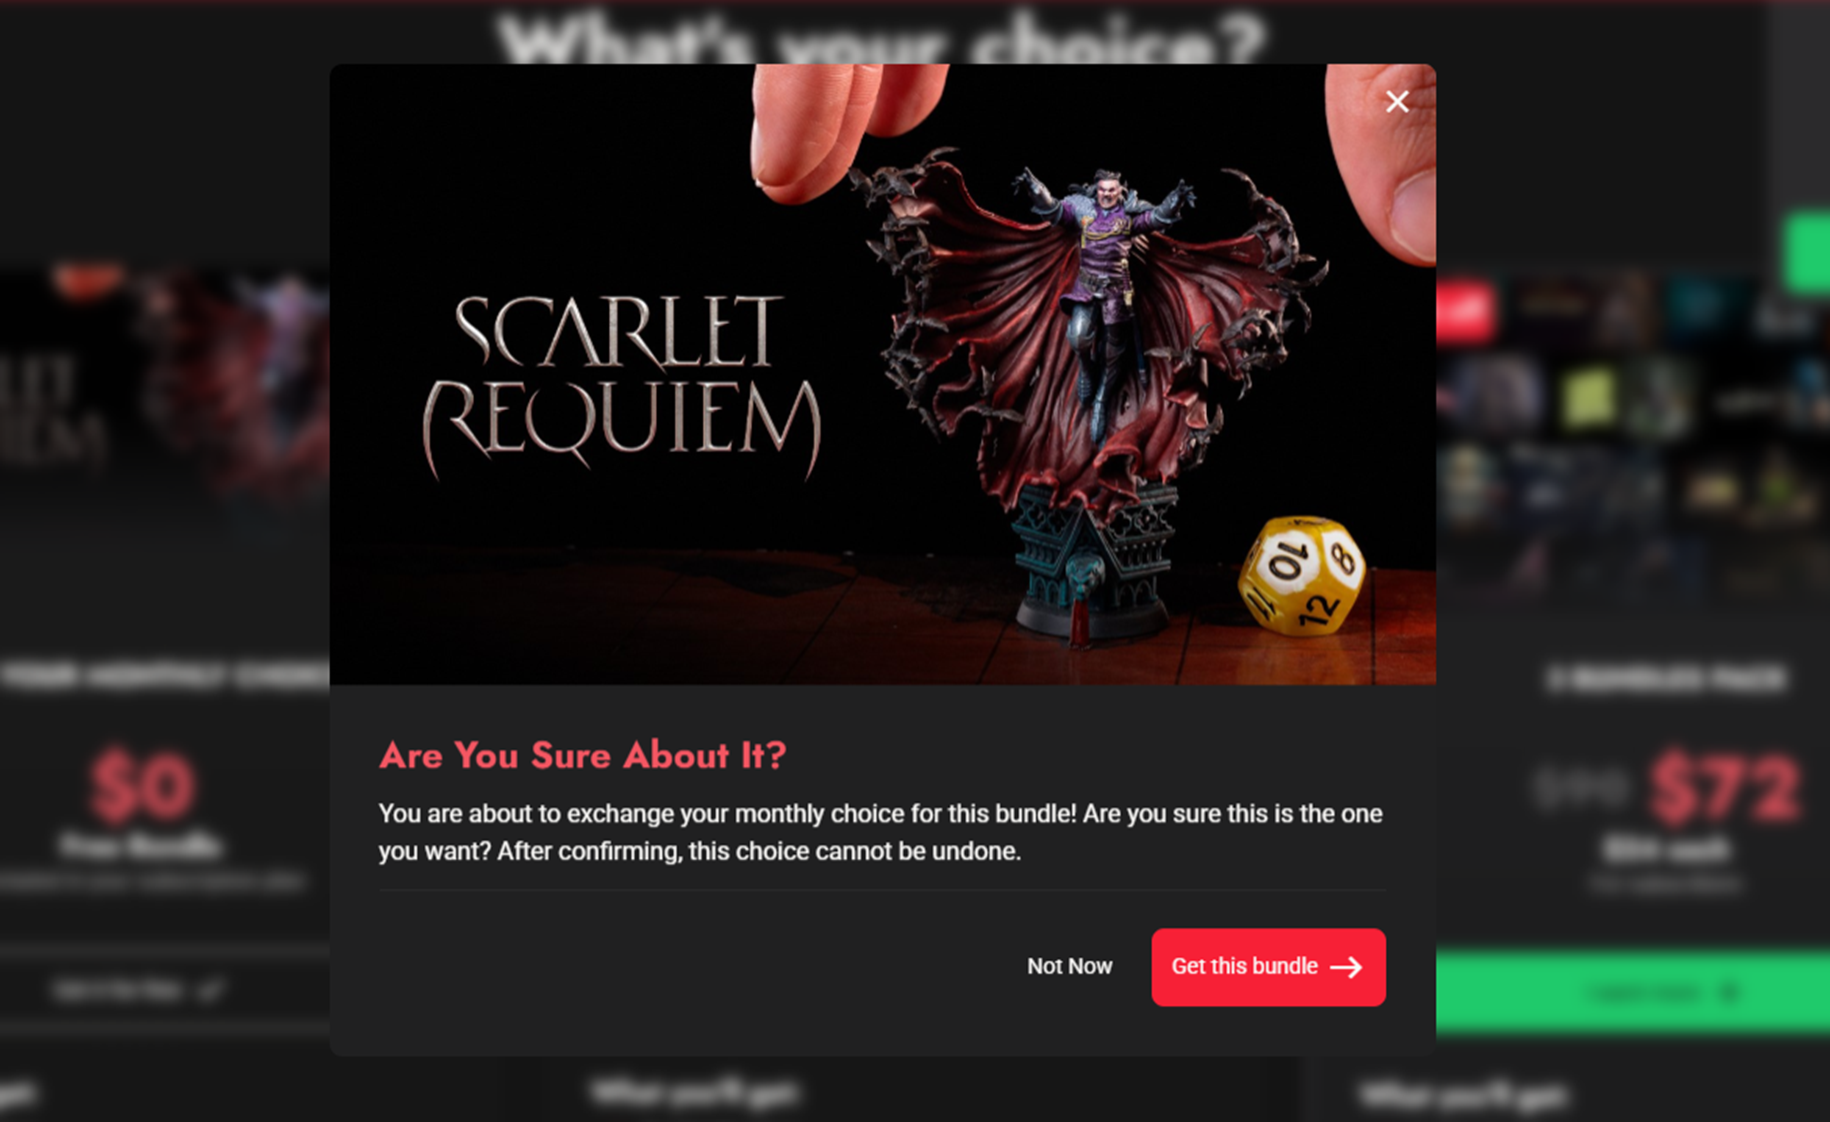Screen dimensions: 1830x1122
Task: Click the arrow icon on Get this bundle
Action: [x=1346, y=967]
